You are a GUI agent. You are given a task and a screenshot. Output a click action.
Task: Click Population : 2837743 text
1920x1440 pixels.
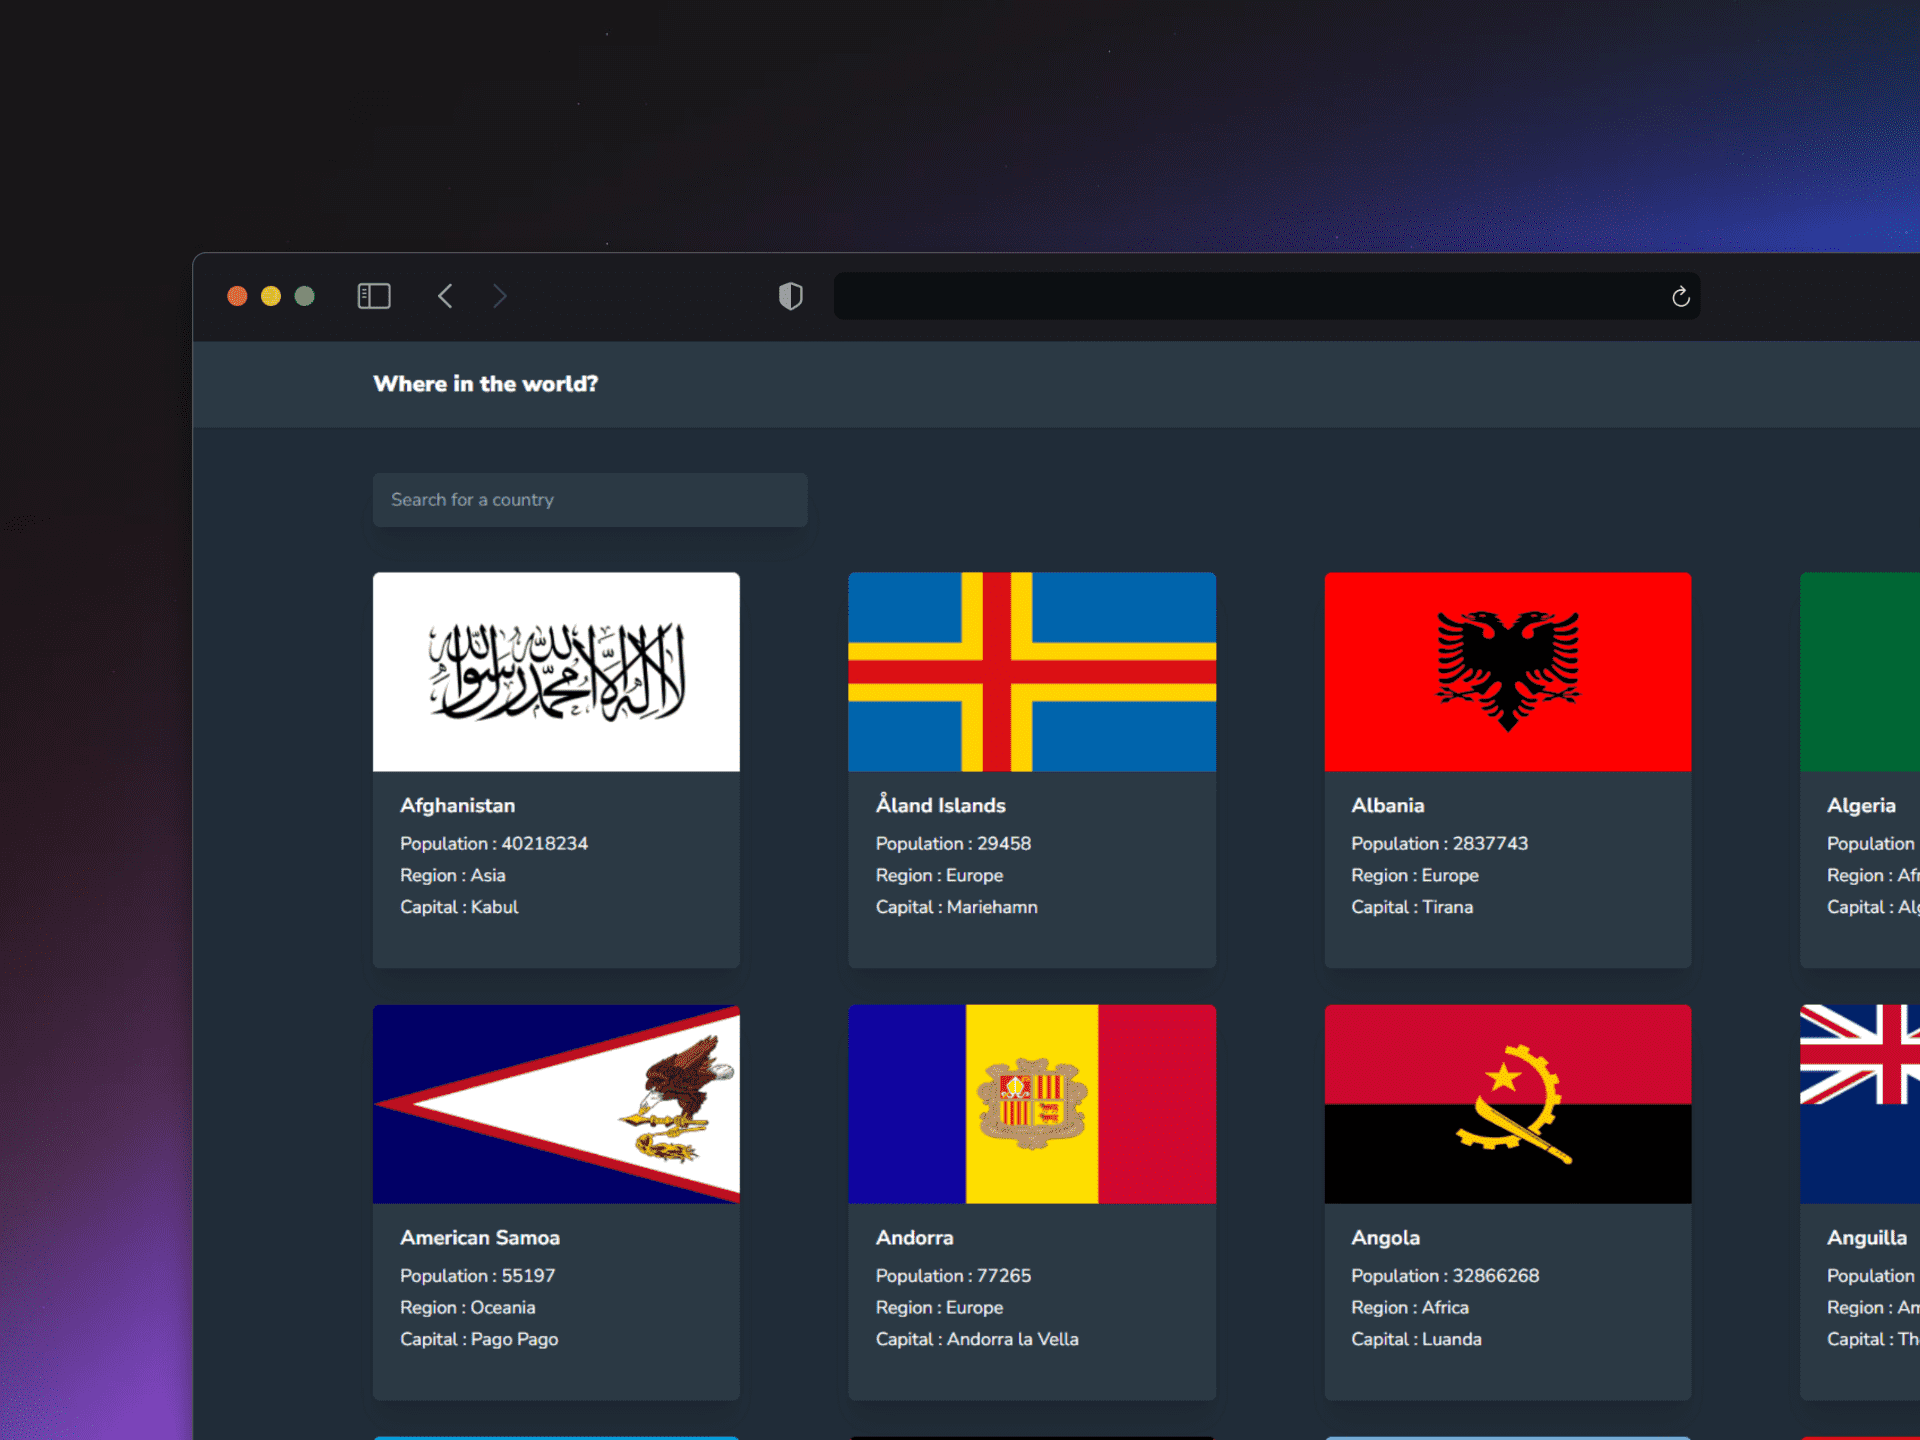click(x=1440, y=843)
